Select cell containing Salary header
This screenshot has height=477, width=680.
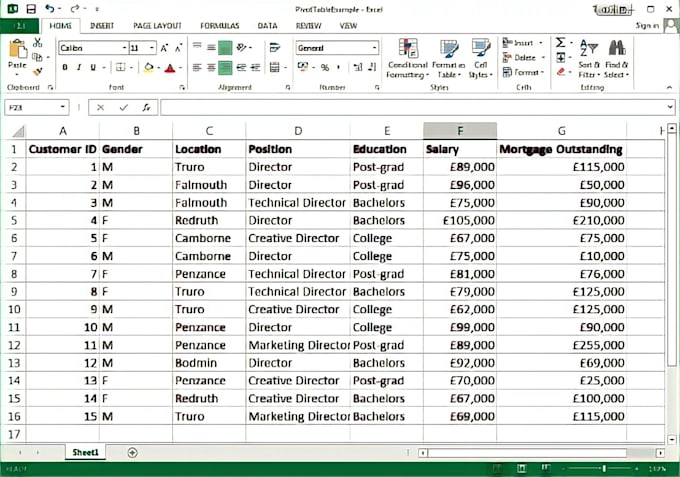(x=459, y=149)
